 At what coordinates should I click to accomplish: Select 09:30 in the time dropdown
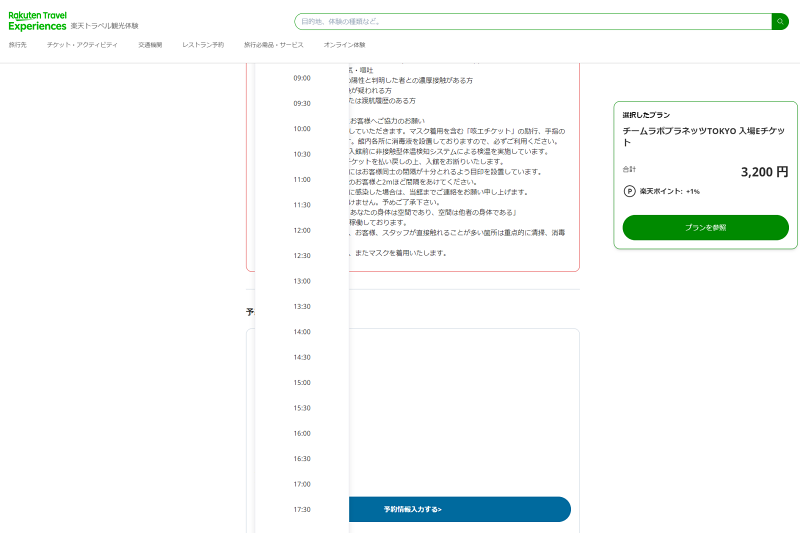[302, 104]
